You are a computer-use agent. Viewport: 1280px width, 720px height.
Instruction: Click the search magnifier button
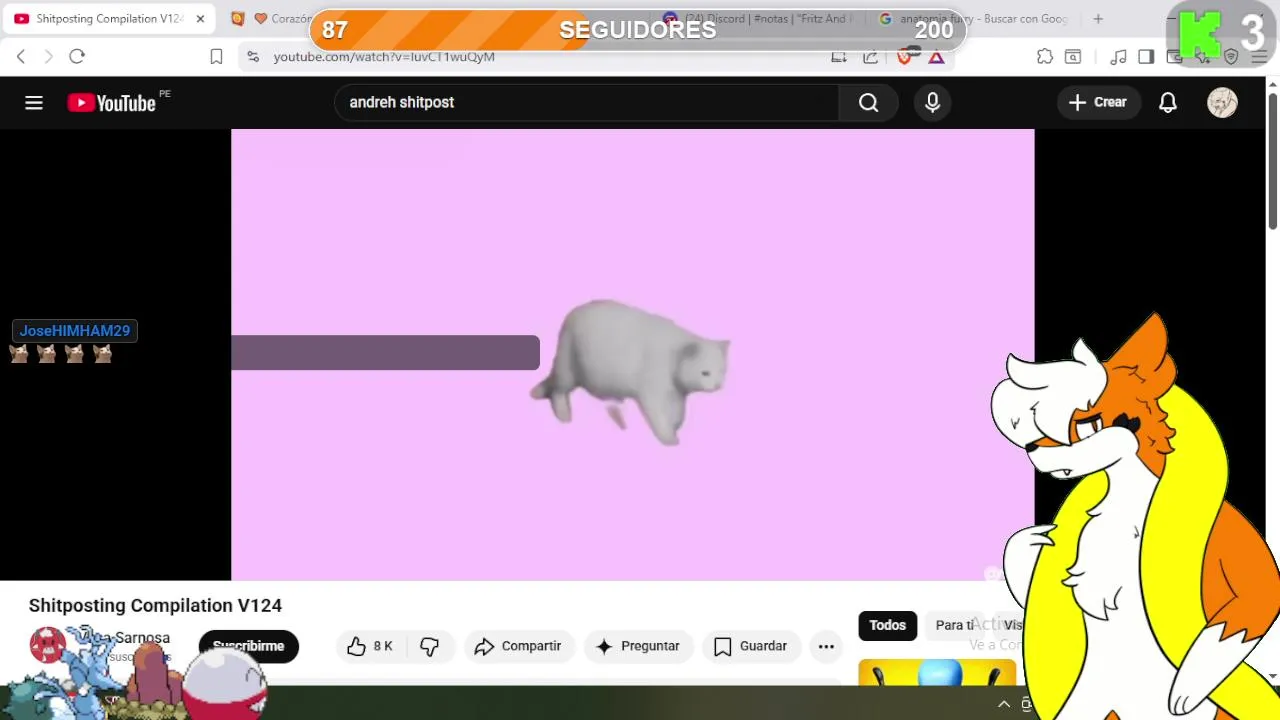pyautogui.click(x=868, y=102)
